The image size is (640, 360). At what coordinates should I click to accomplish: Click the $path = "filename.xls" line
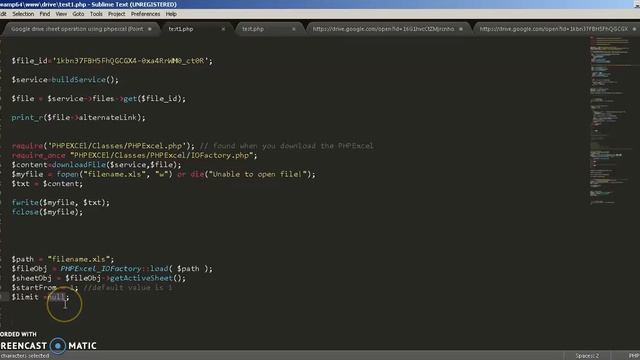coord(63,259)
